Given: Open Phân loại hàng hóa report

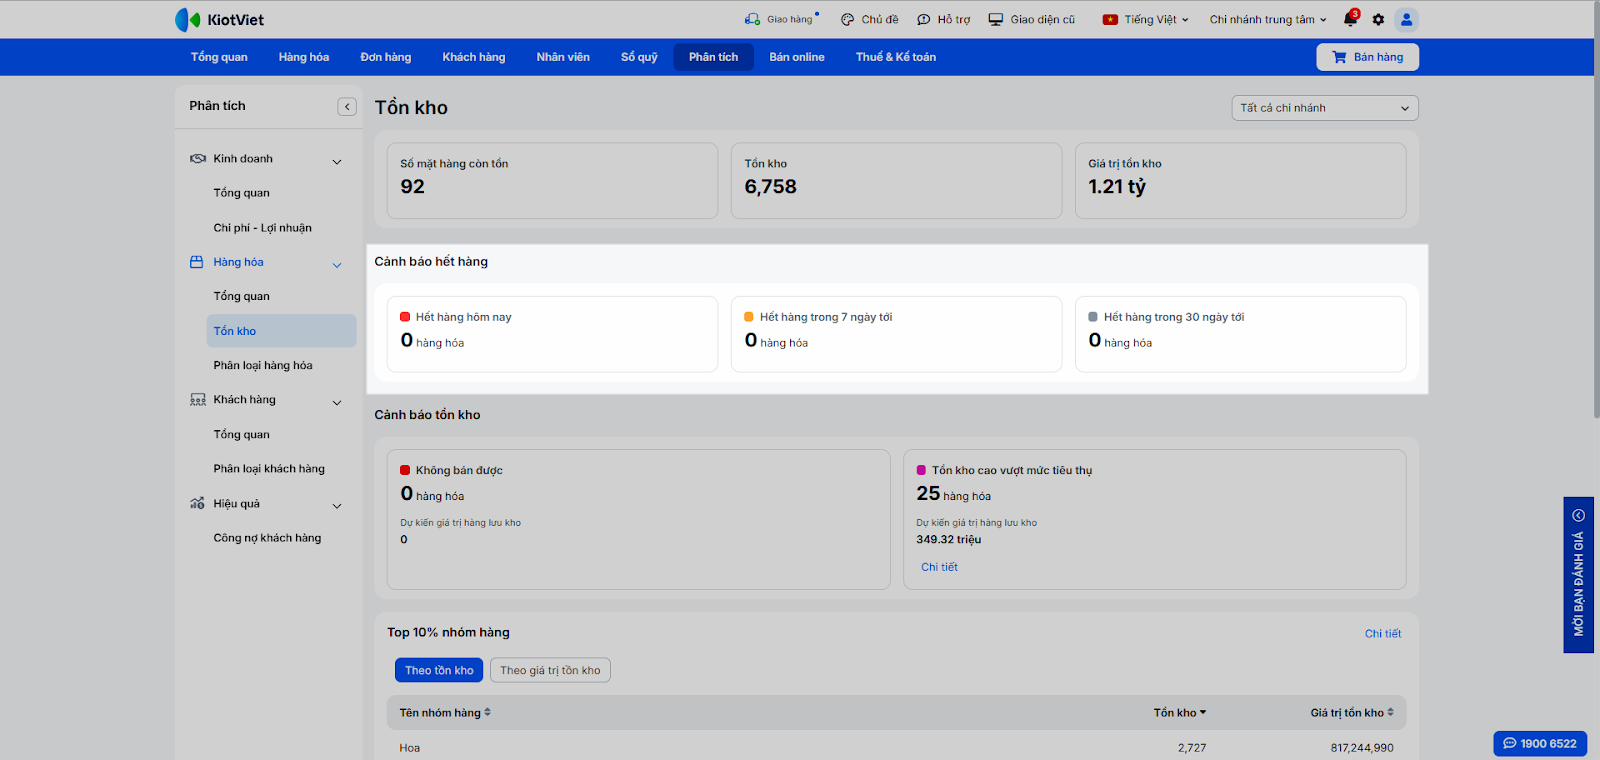Looking at the screenshot, I should click(263, 366).
